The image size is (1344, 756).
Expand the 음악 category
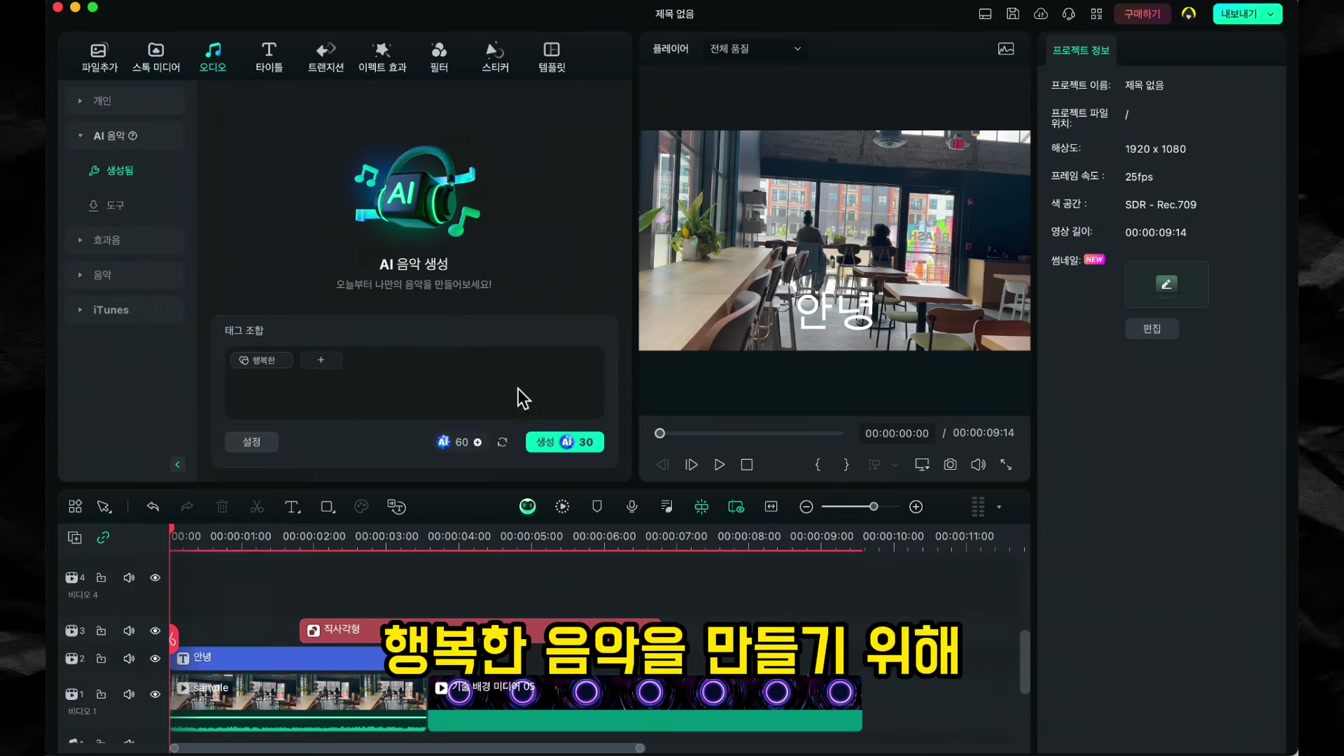(x=125, y=275)
